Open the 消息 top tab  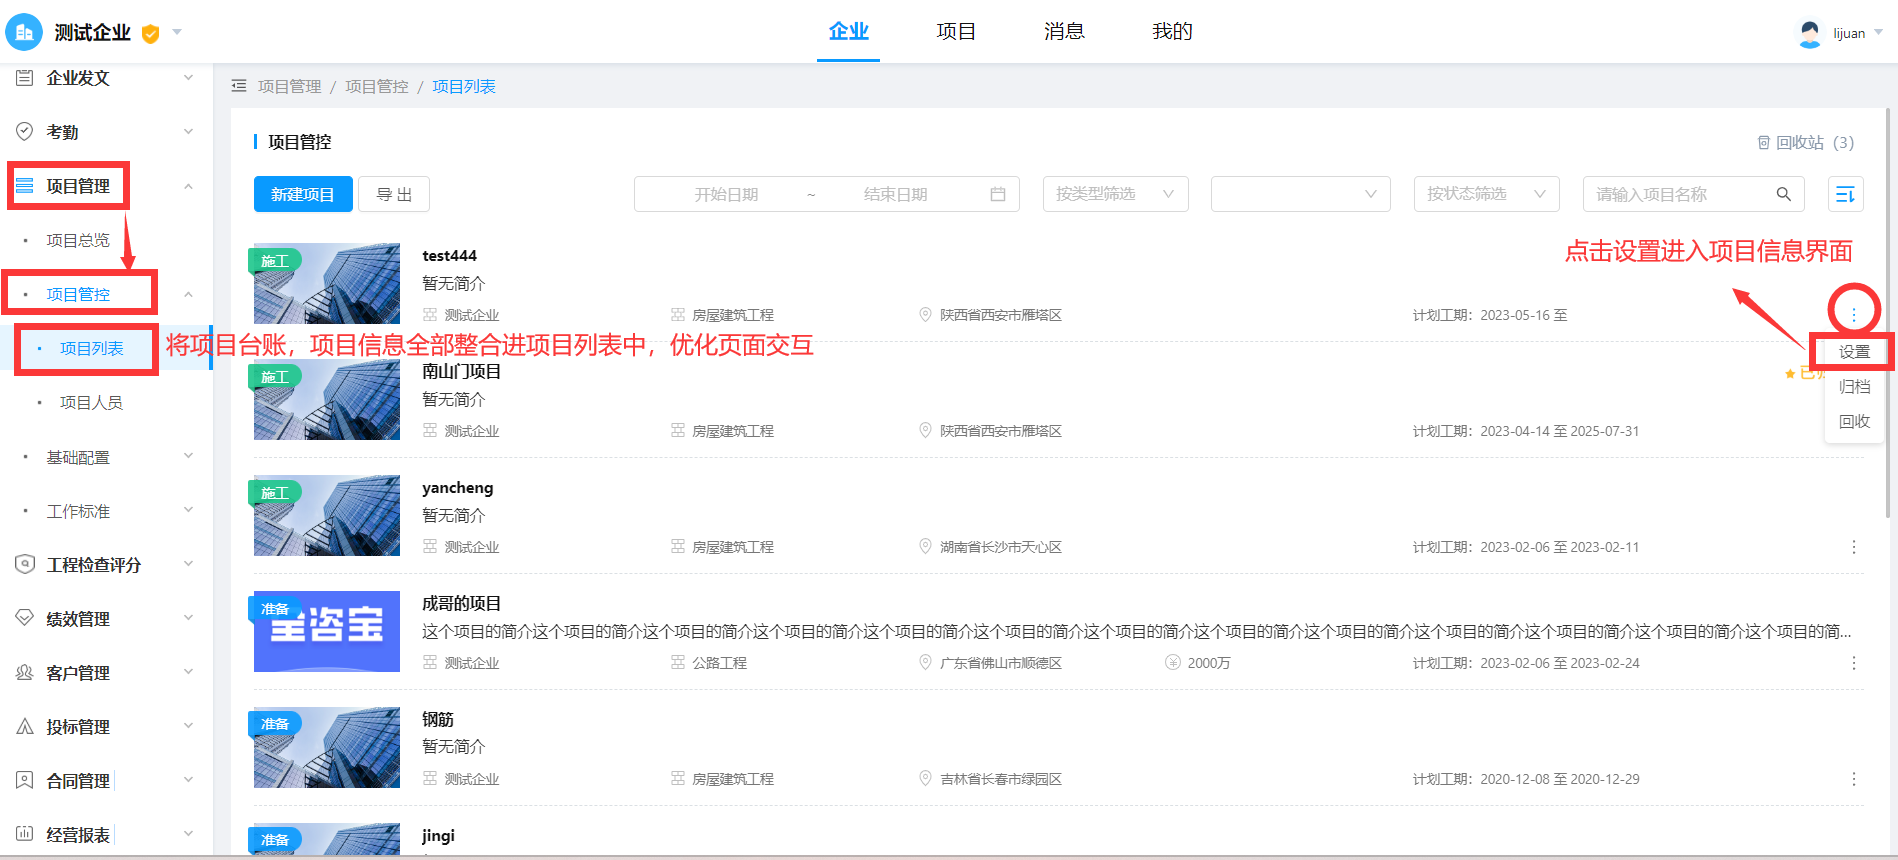(1064, 31)
